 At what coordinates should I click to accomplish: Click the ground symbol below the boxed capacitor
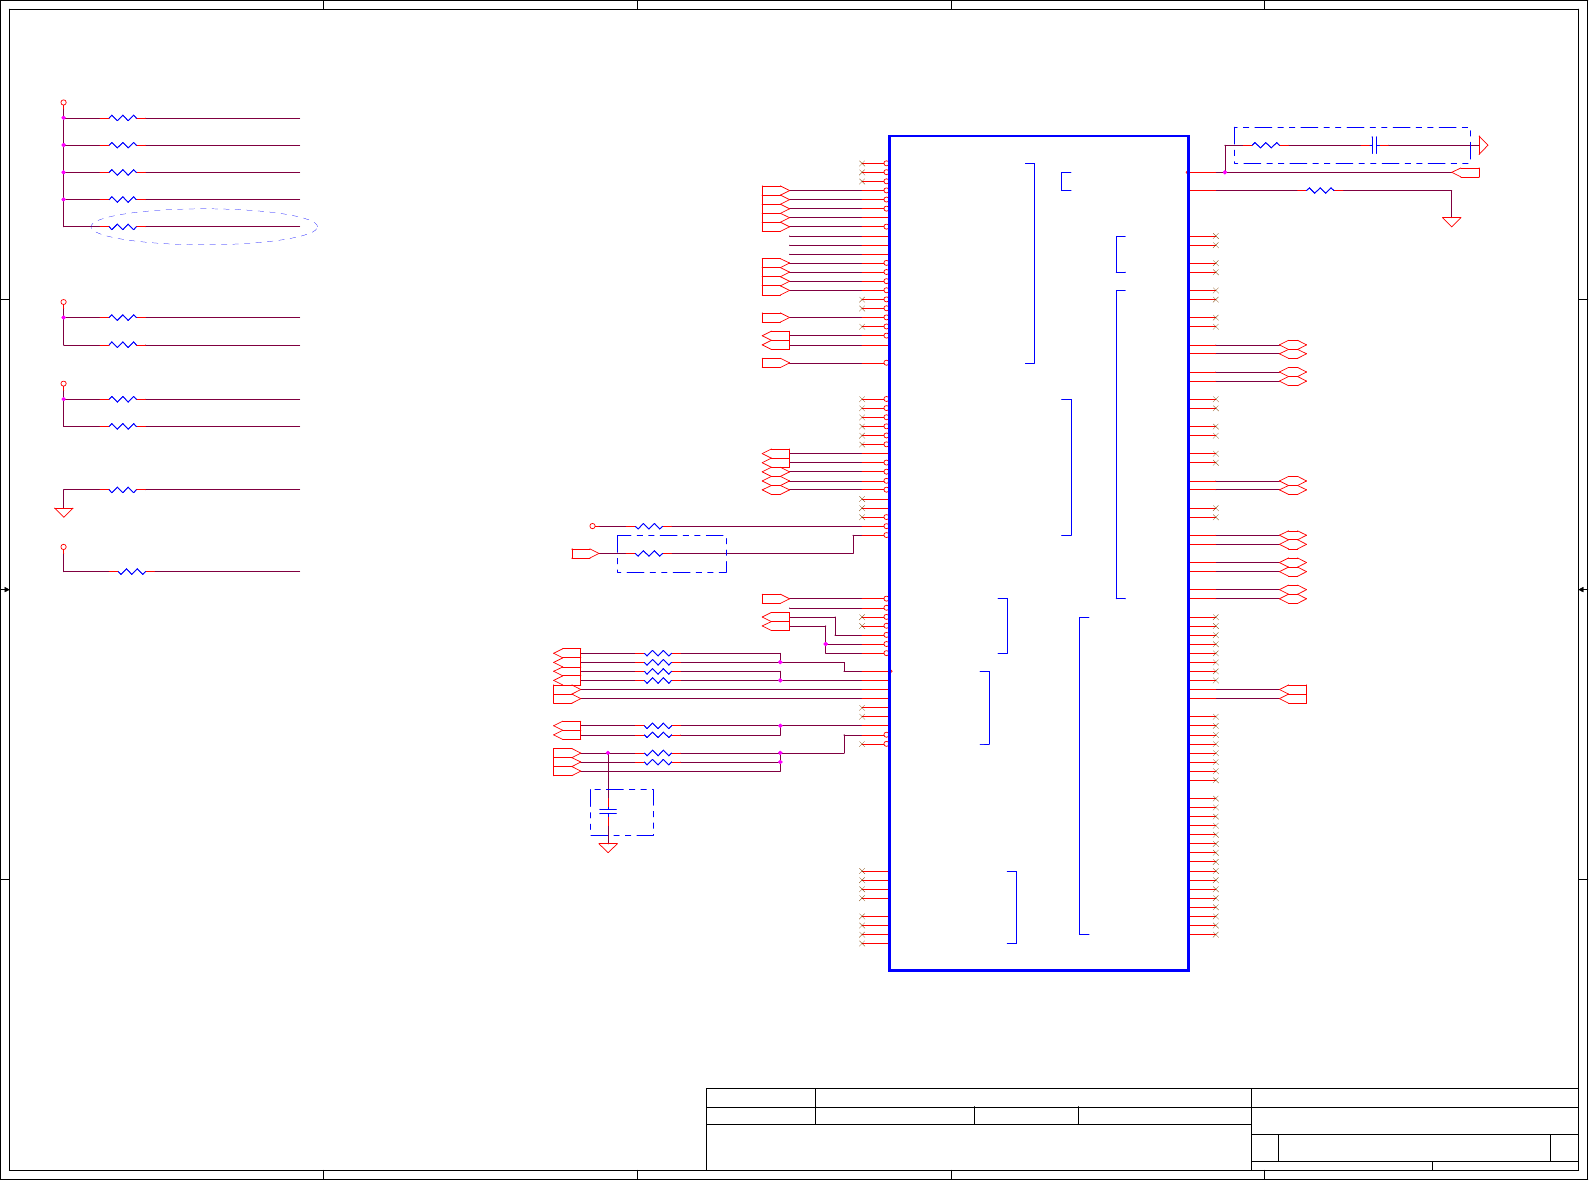pos(607,848)
